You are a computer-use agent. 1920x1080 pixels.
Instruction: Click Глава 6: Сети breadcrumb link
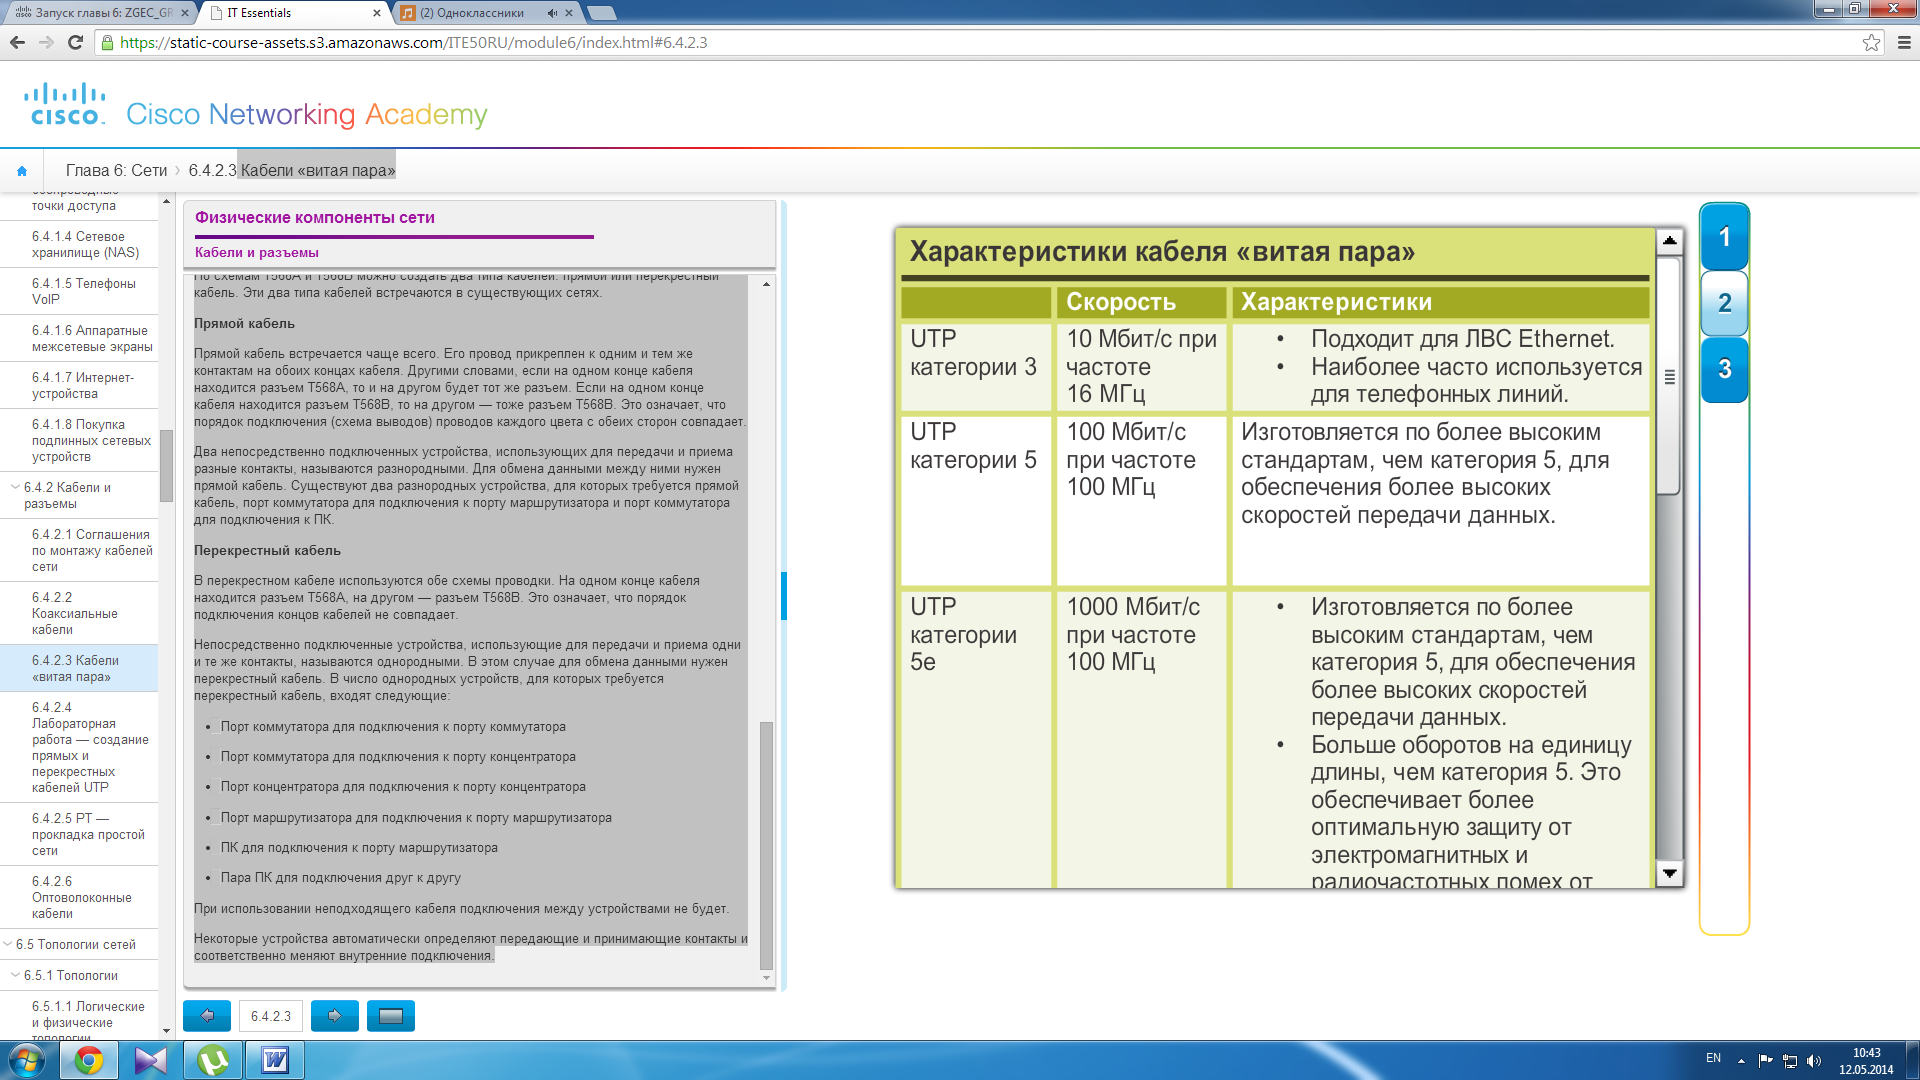116,171
